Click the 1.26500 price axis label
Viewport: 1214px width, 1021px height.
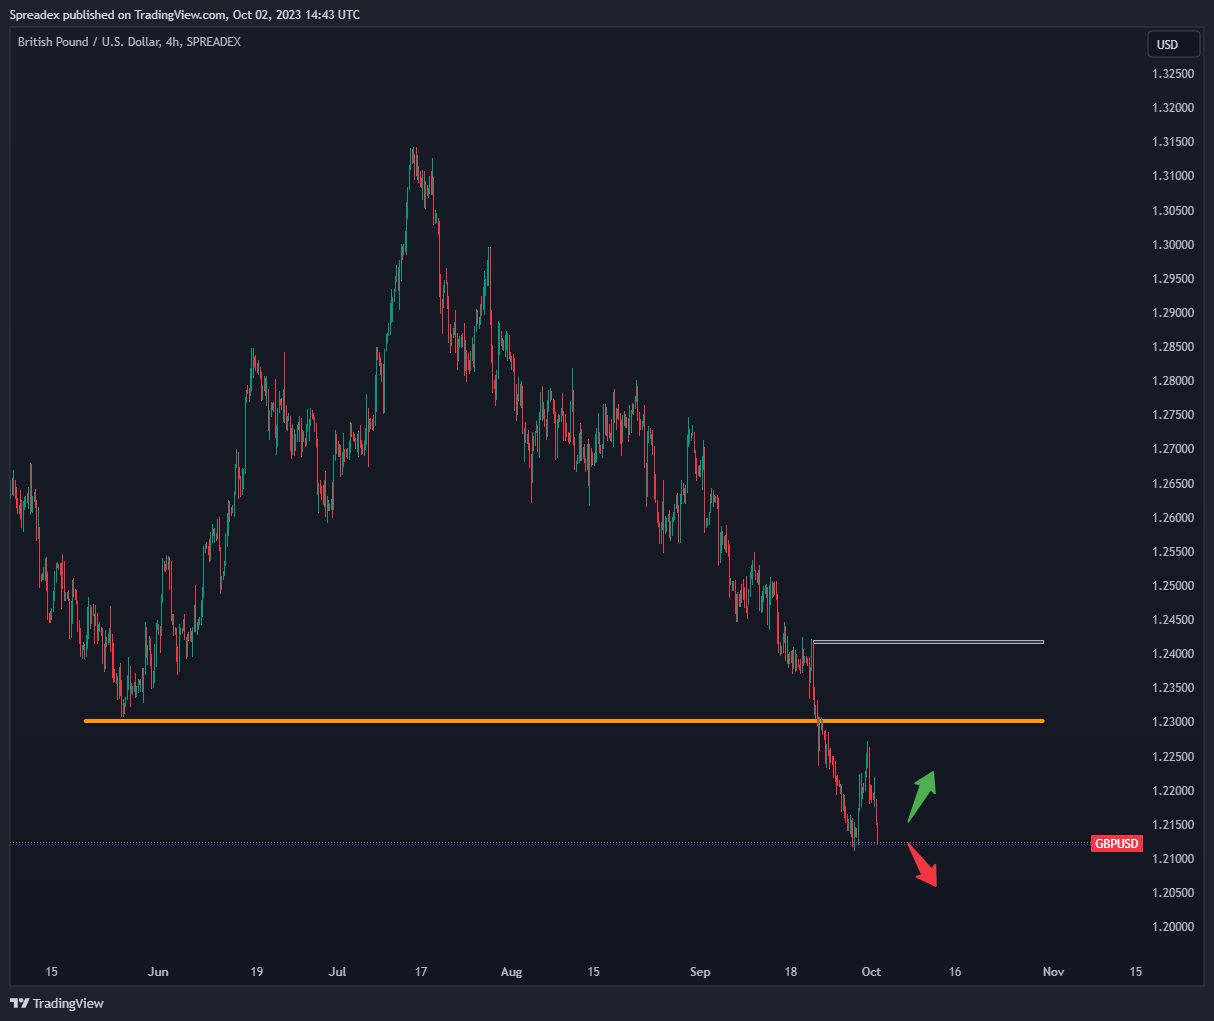point(1172,484)
